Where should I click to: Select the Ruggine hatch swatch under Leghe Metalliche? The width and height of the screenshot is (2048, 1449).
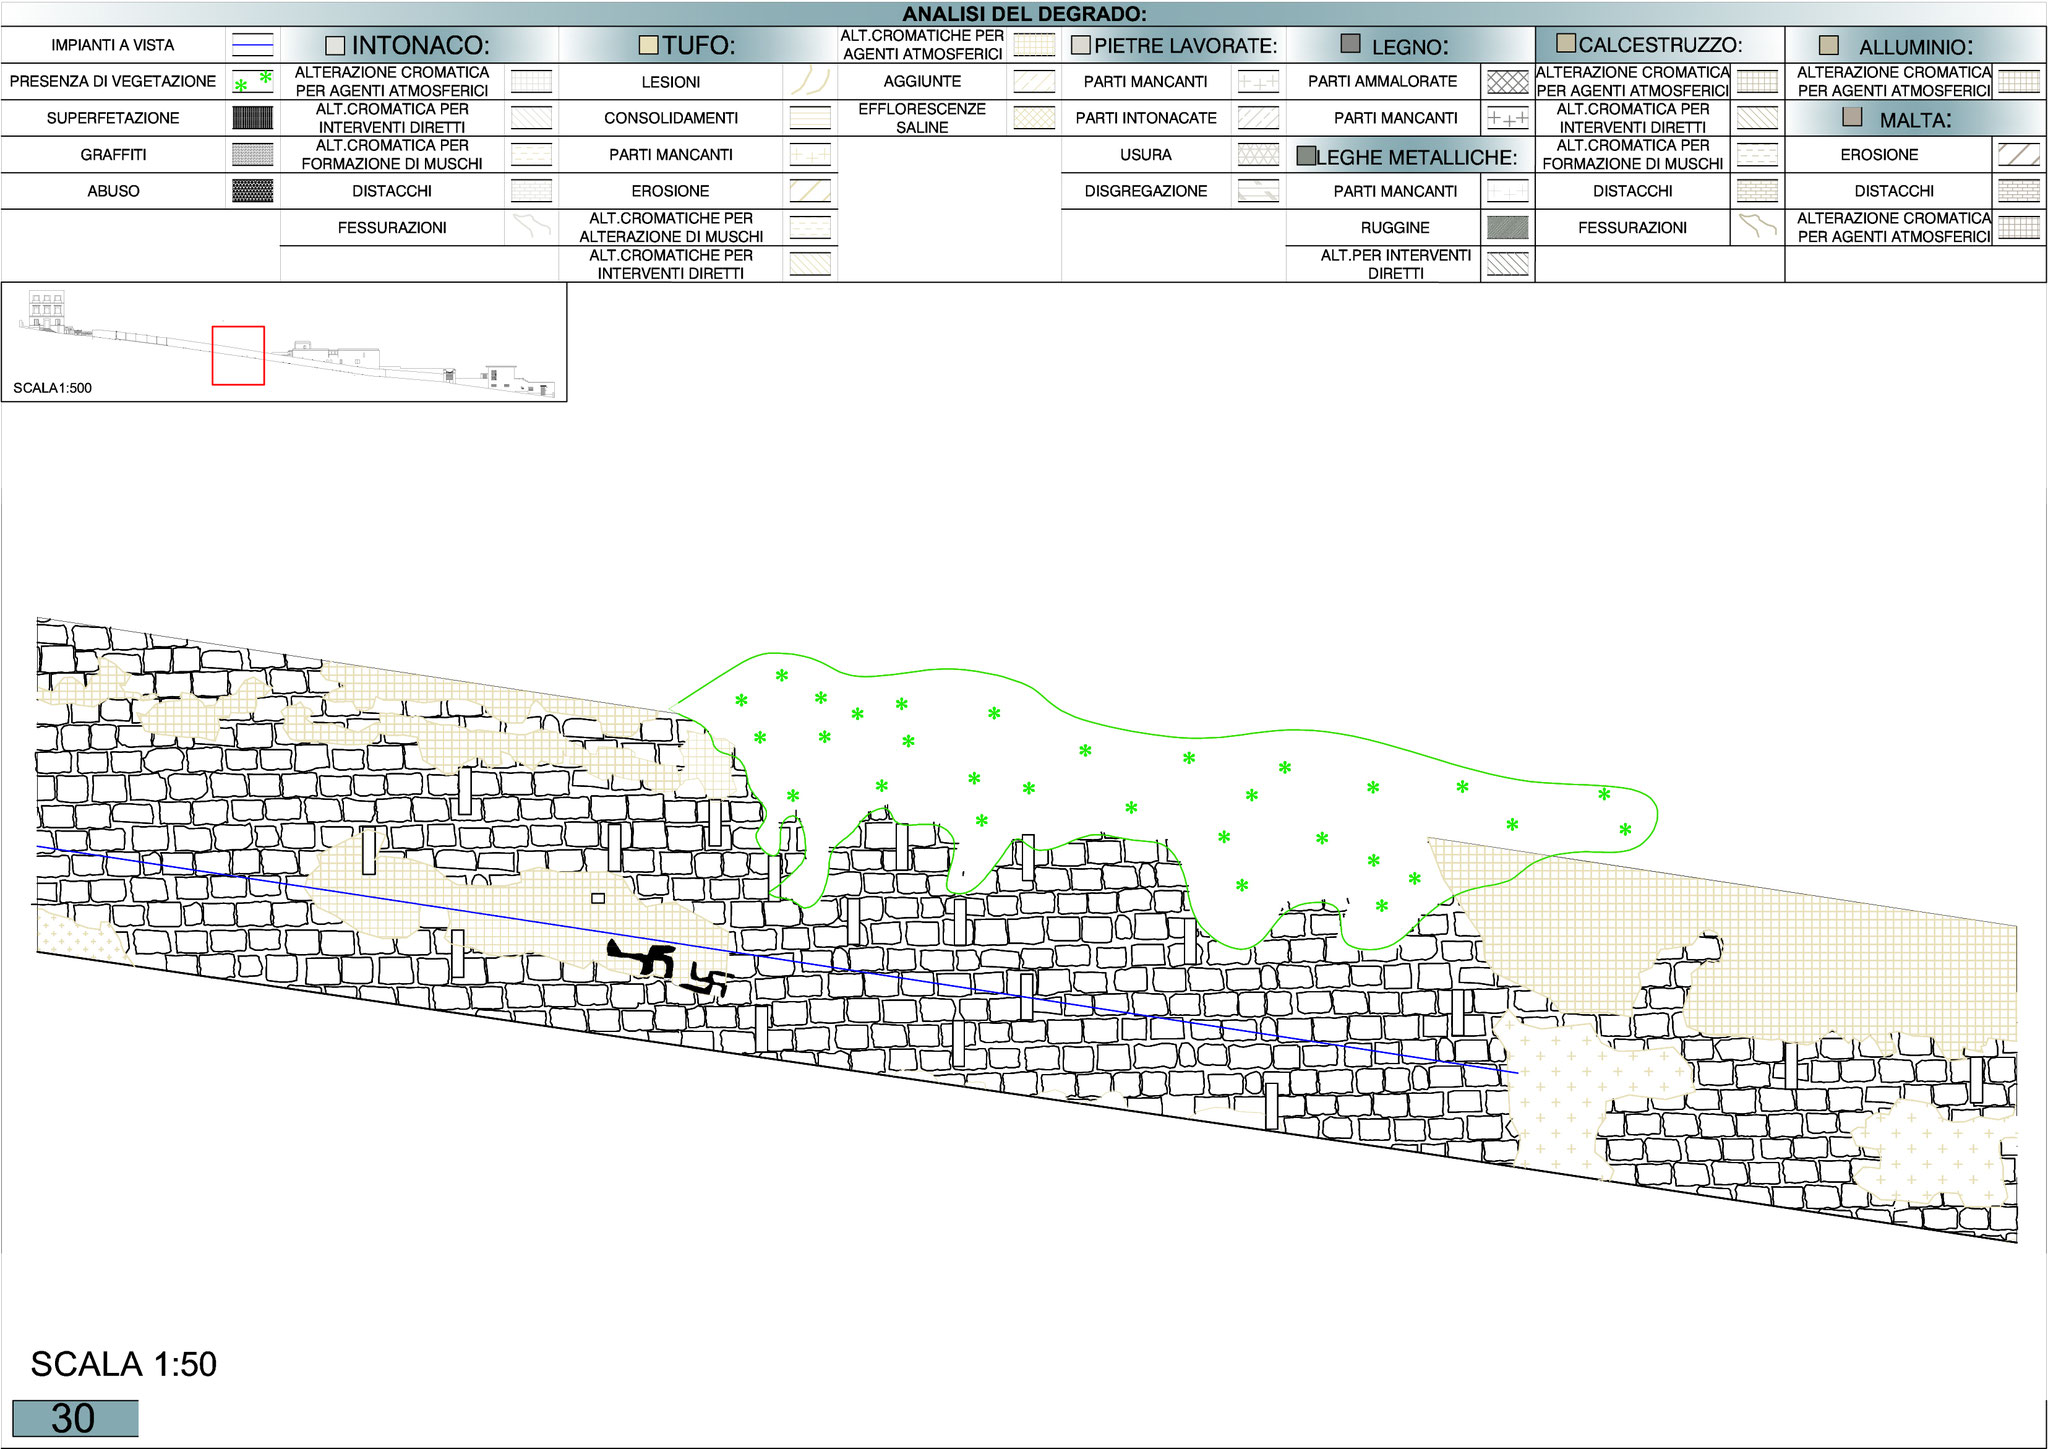coord(1507,228)
